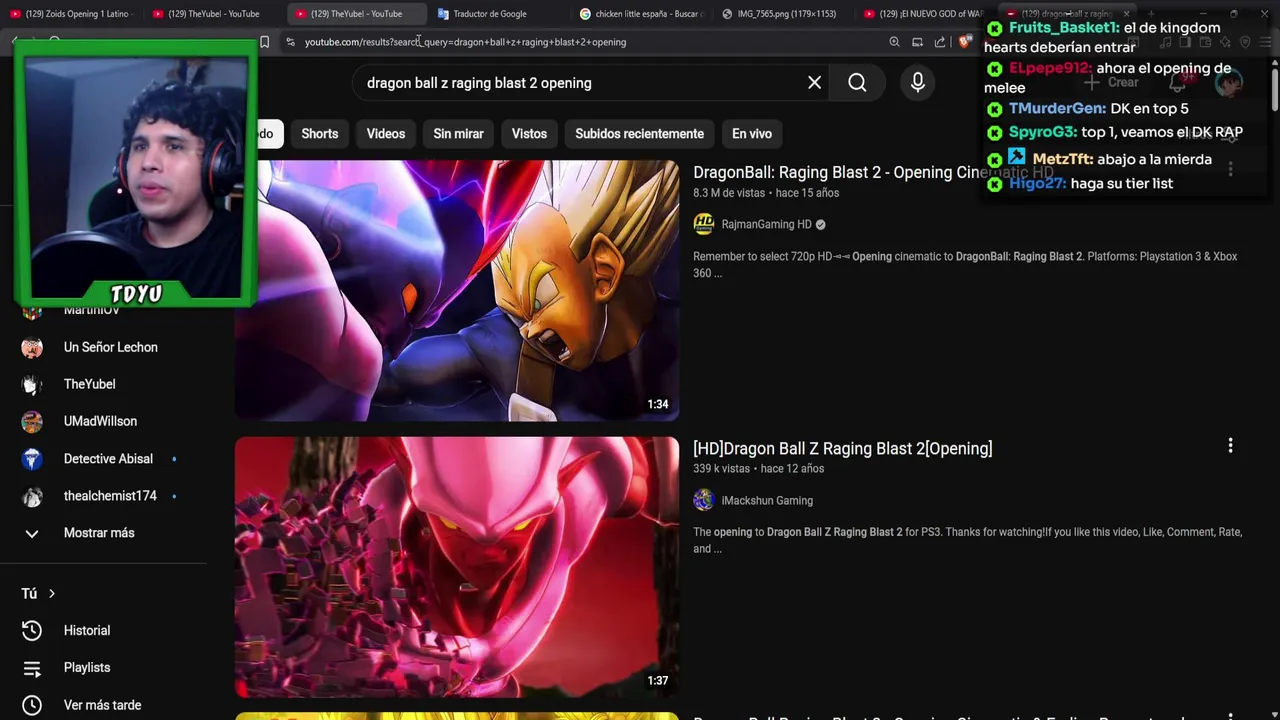The height and width of the screenshot is (720, 1280).
Task: Click the Google Translate tab favicon
Action: tap(443, 14)
